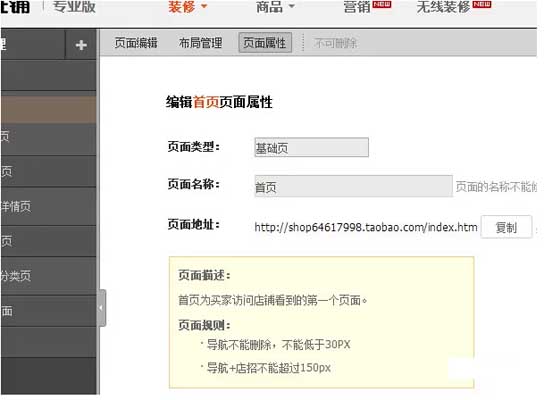
Task: Select the highlighted brown sidebar item
Action: (48, 110)
